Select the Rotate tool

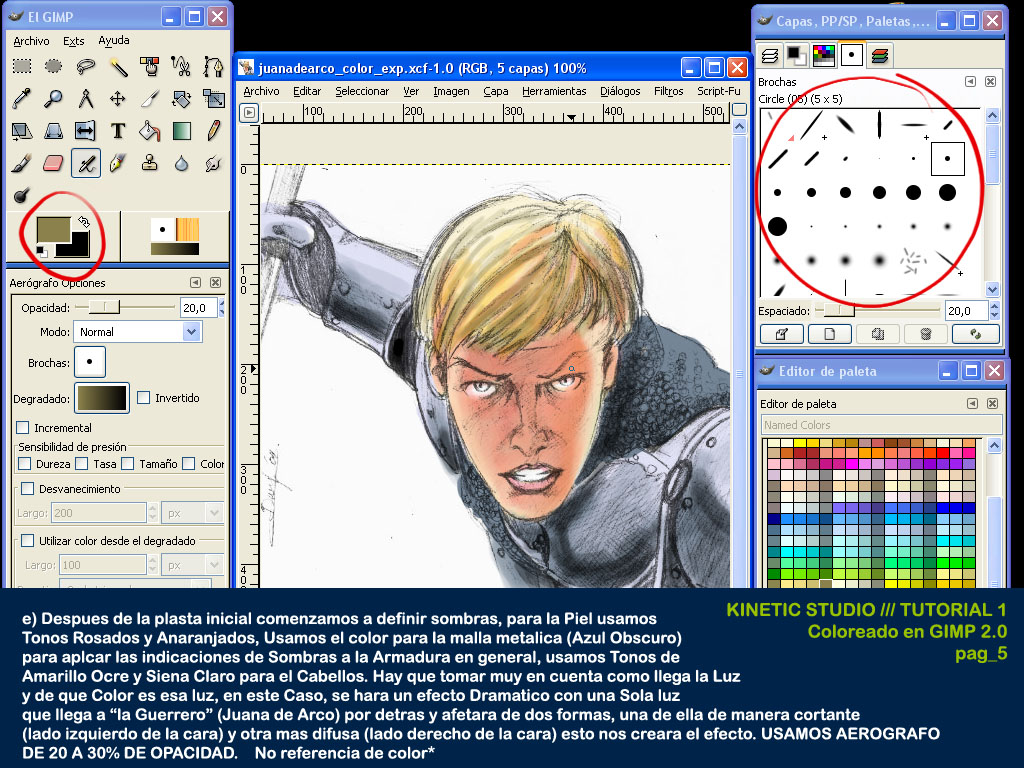[x=181, y=99]
